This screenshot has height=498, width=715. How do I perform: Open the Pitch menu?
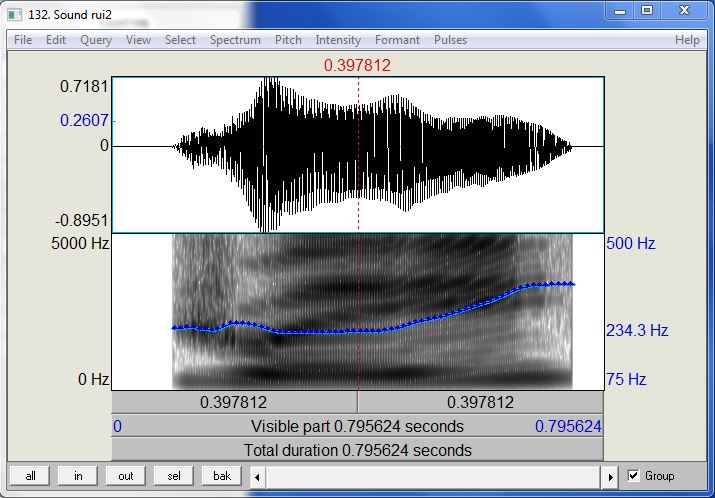click(x=288, y=40)
